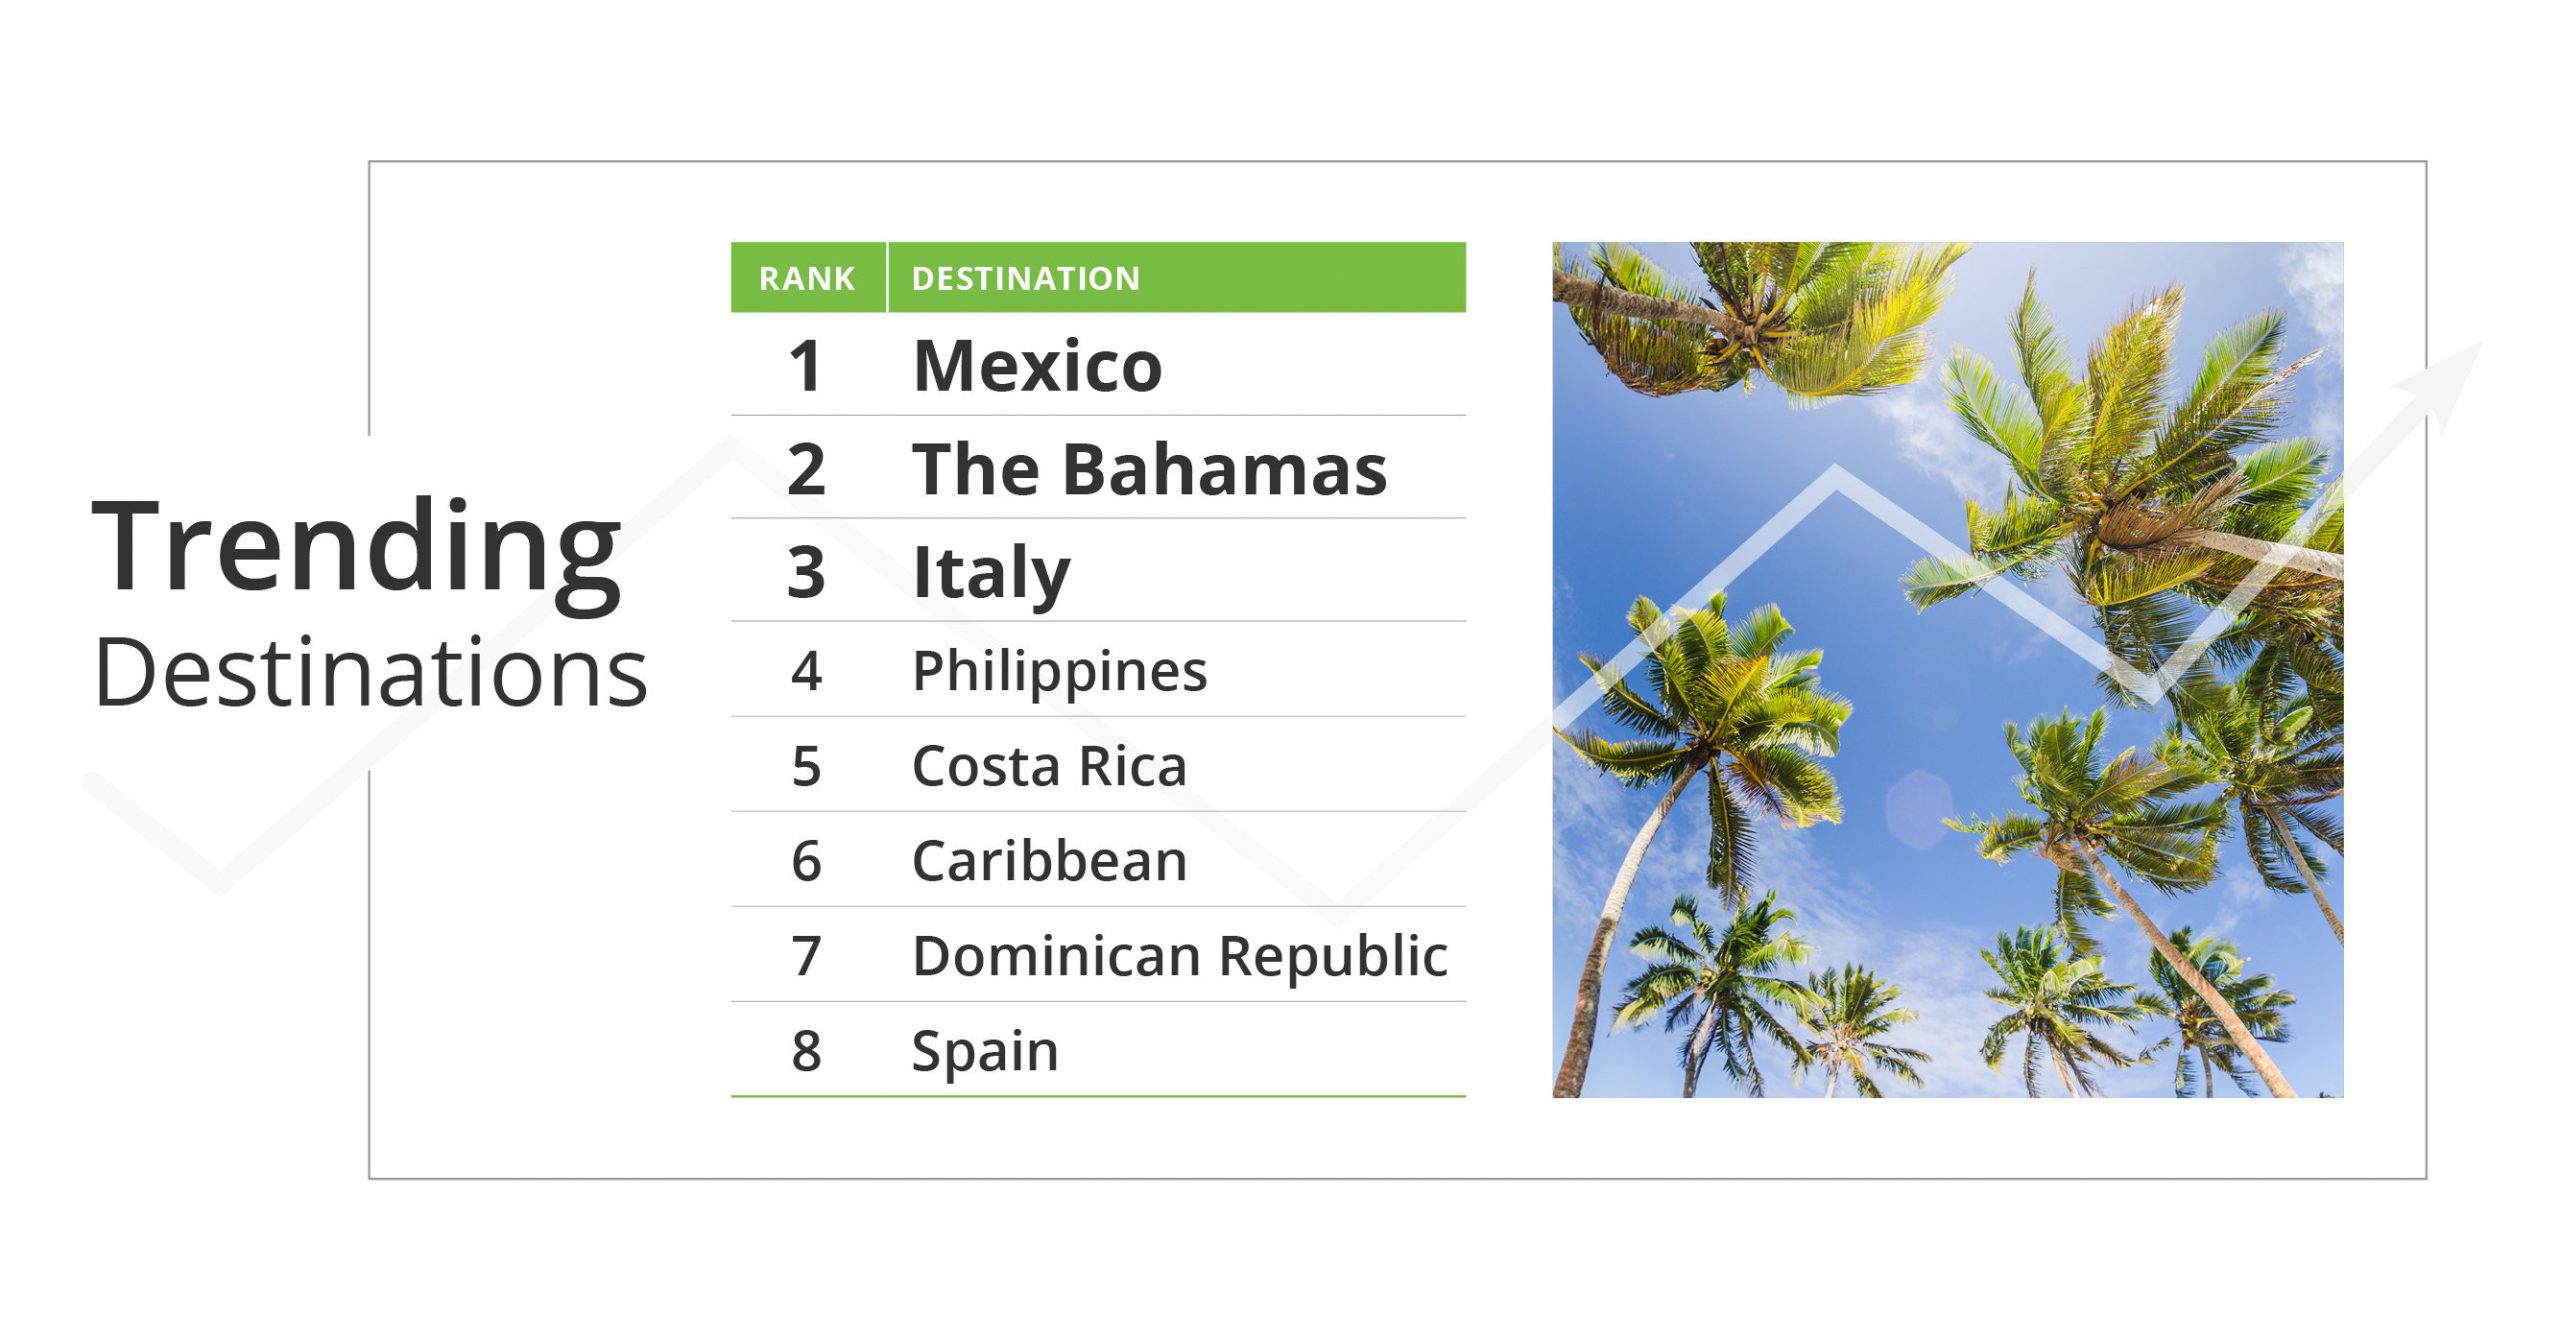Select Costa Rica in the table
Screen dimensions: 2560x1340
click(x=1049, y=766)
